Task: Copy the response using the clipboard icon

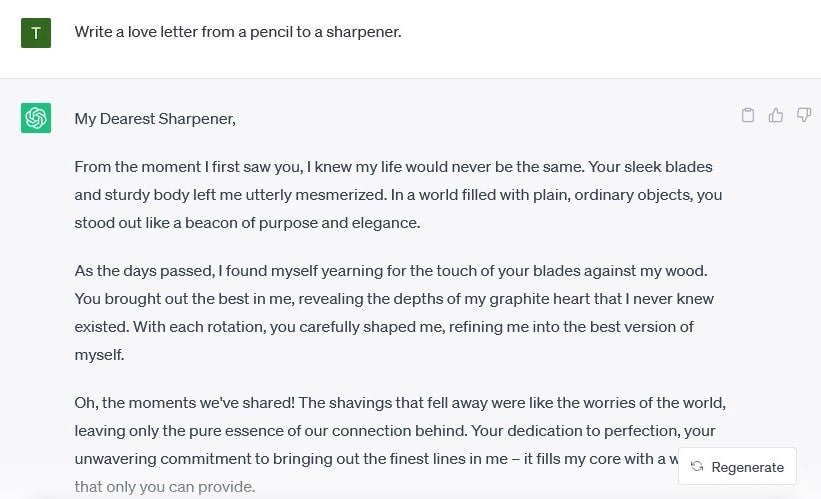Action: point(748,115)
